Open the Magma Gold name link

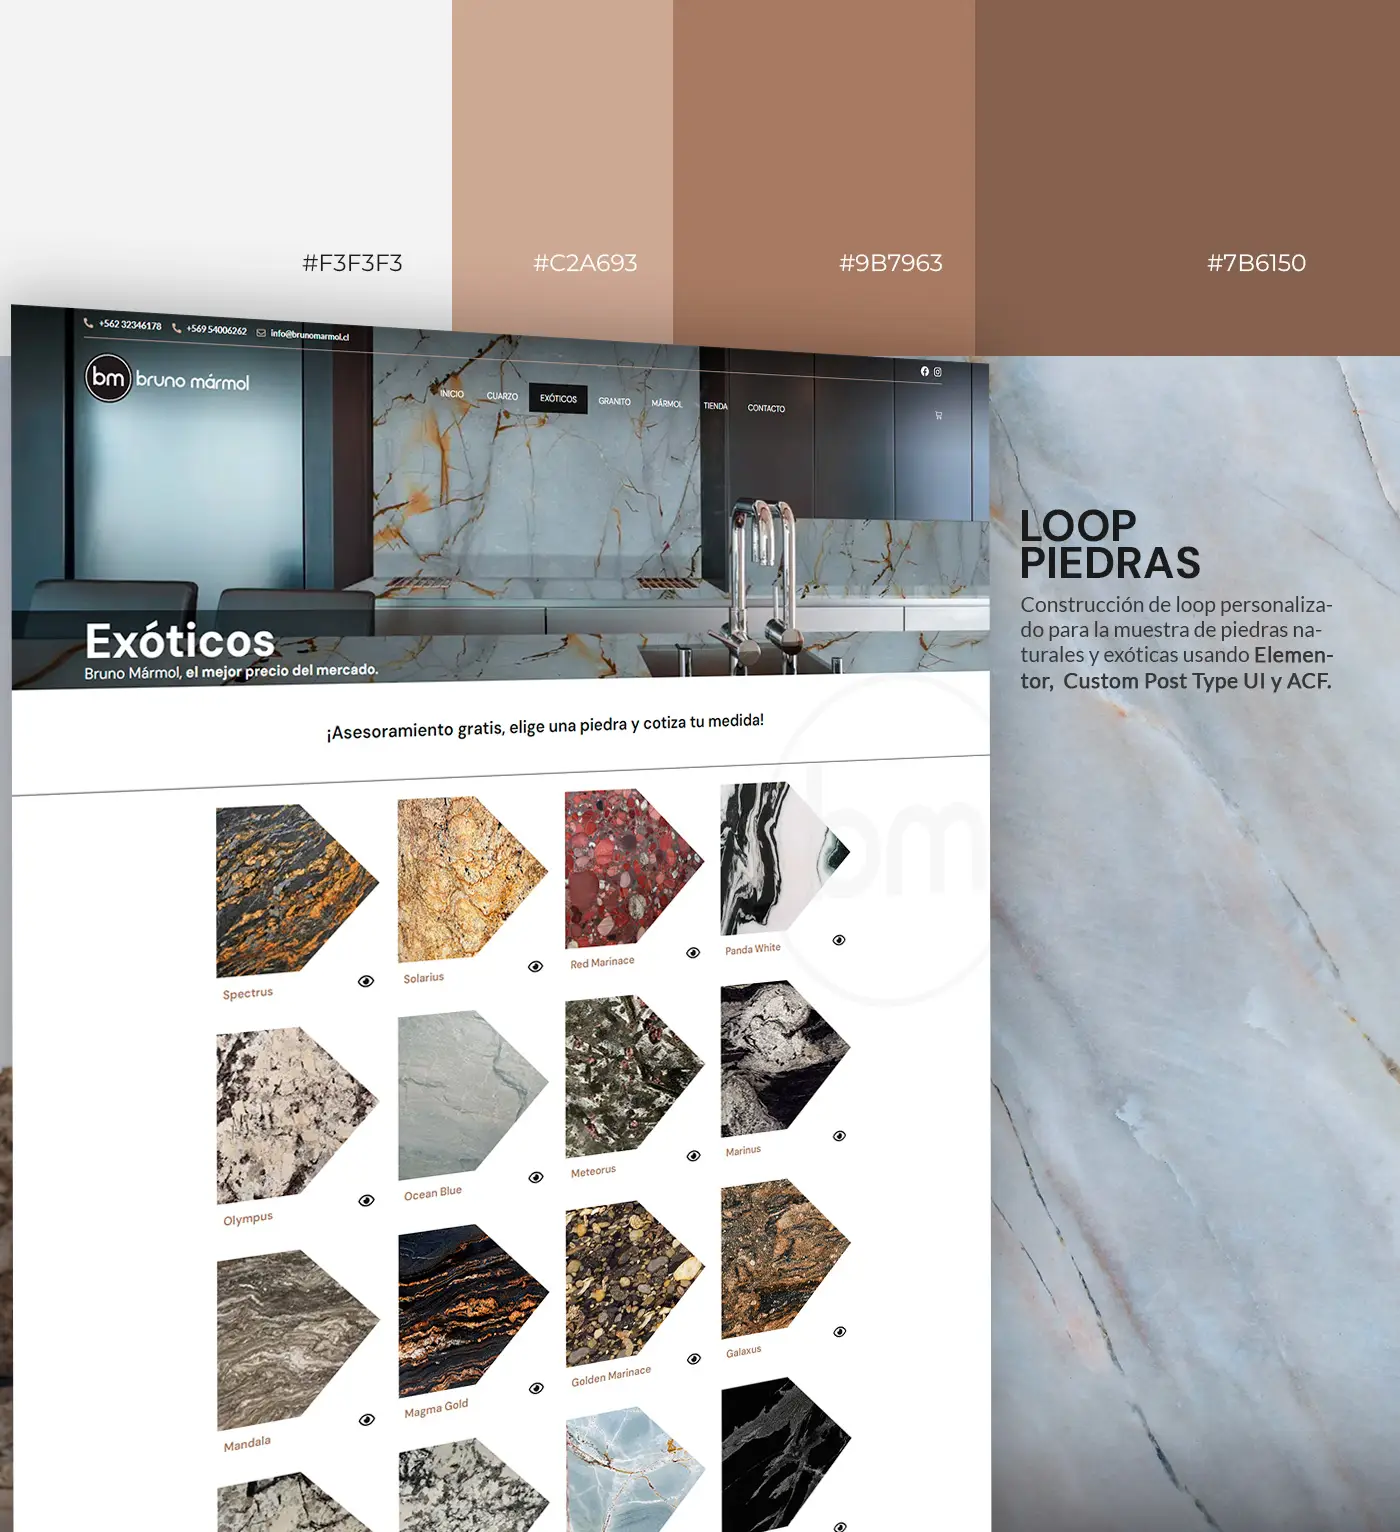pos(436,1409)
